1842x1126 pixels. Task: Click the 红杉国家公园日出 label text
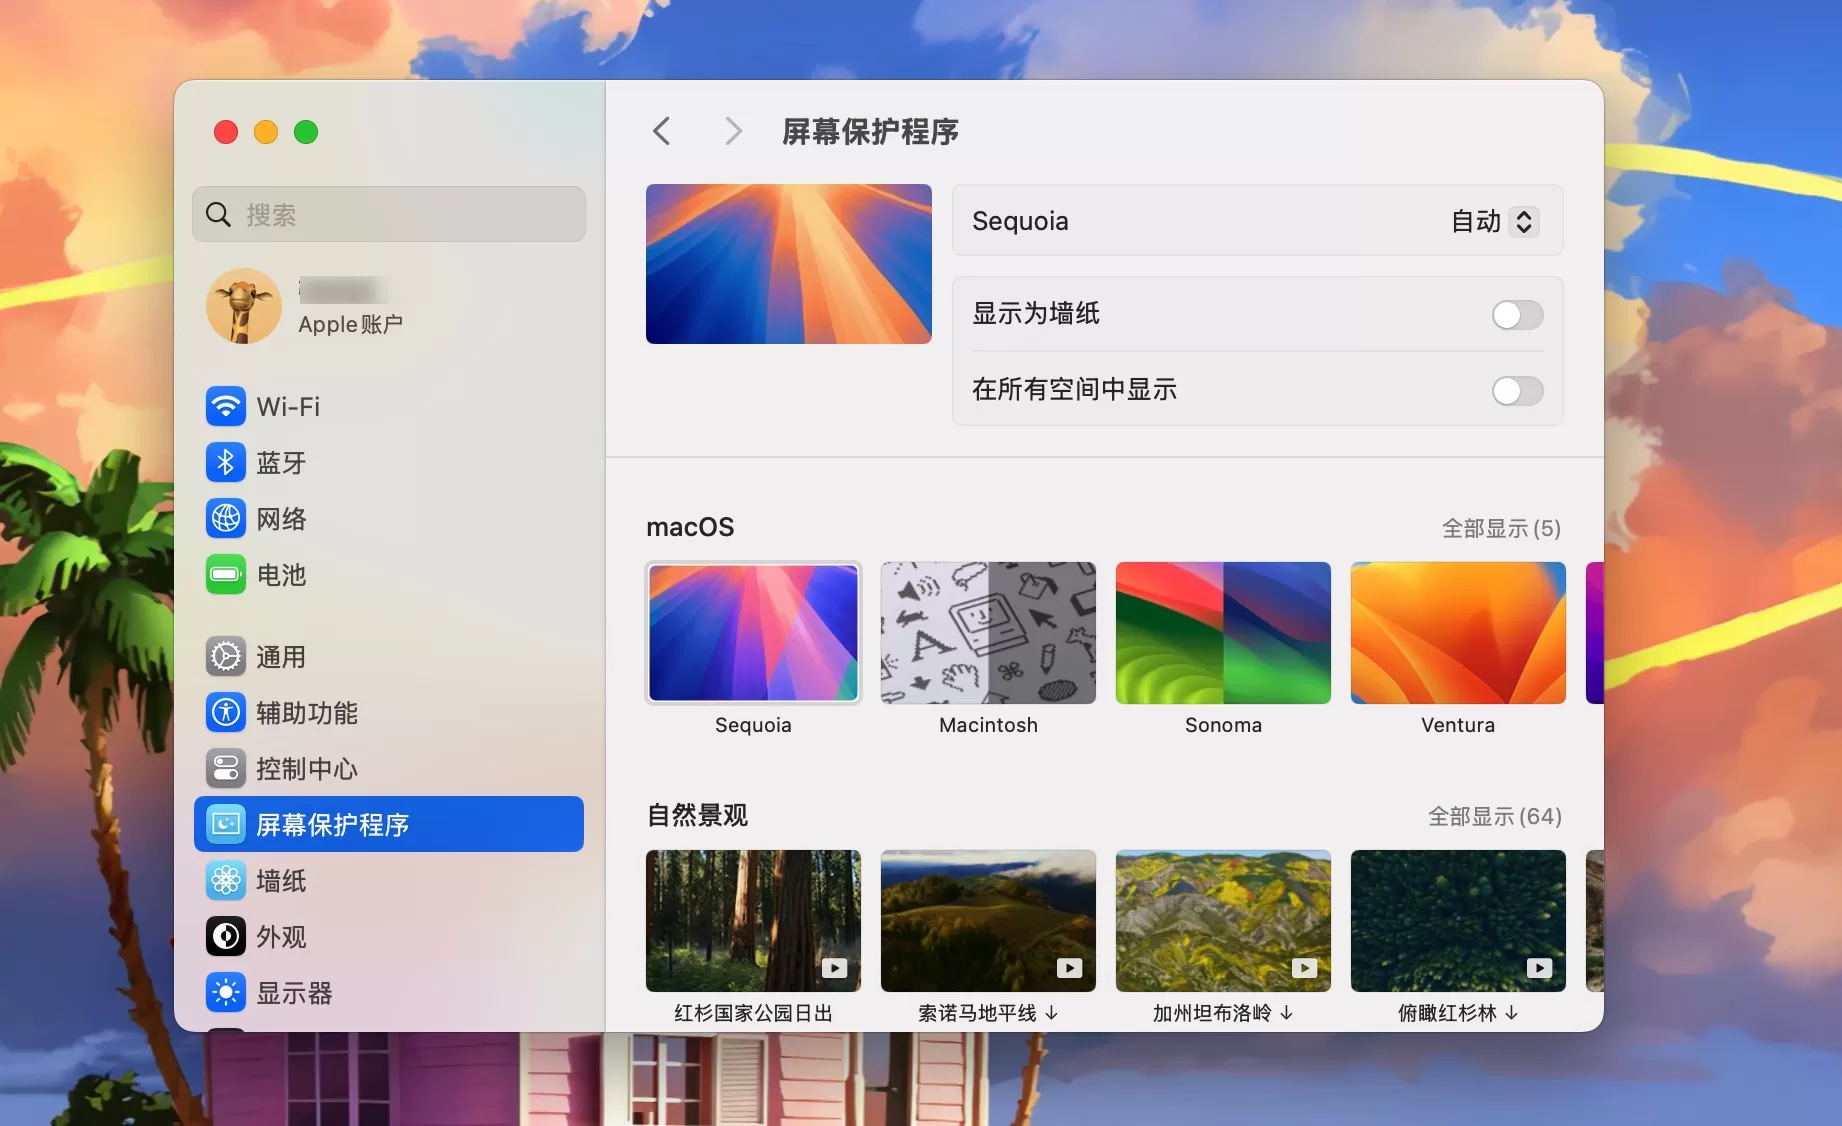pyautogui.click(x=753, y=1013)
